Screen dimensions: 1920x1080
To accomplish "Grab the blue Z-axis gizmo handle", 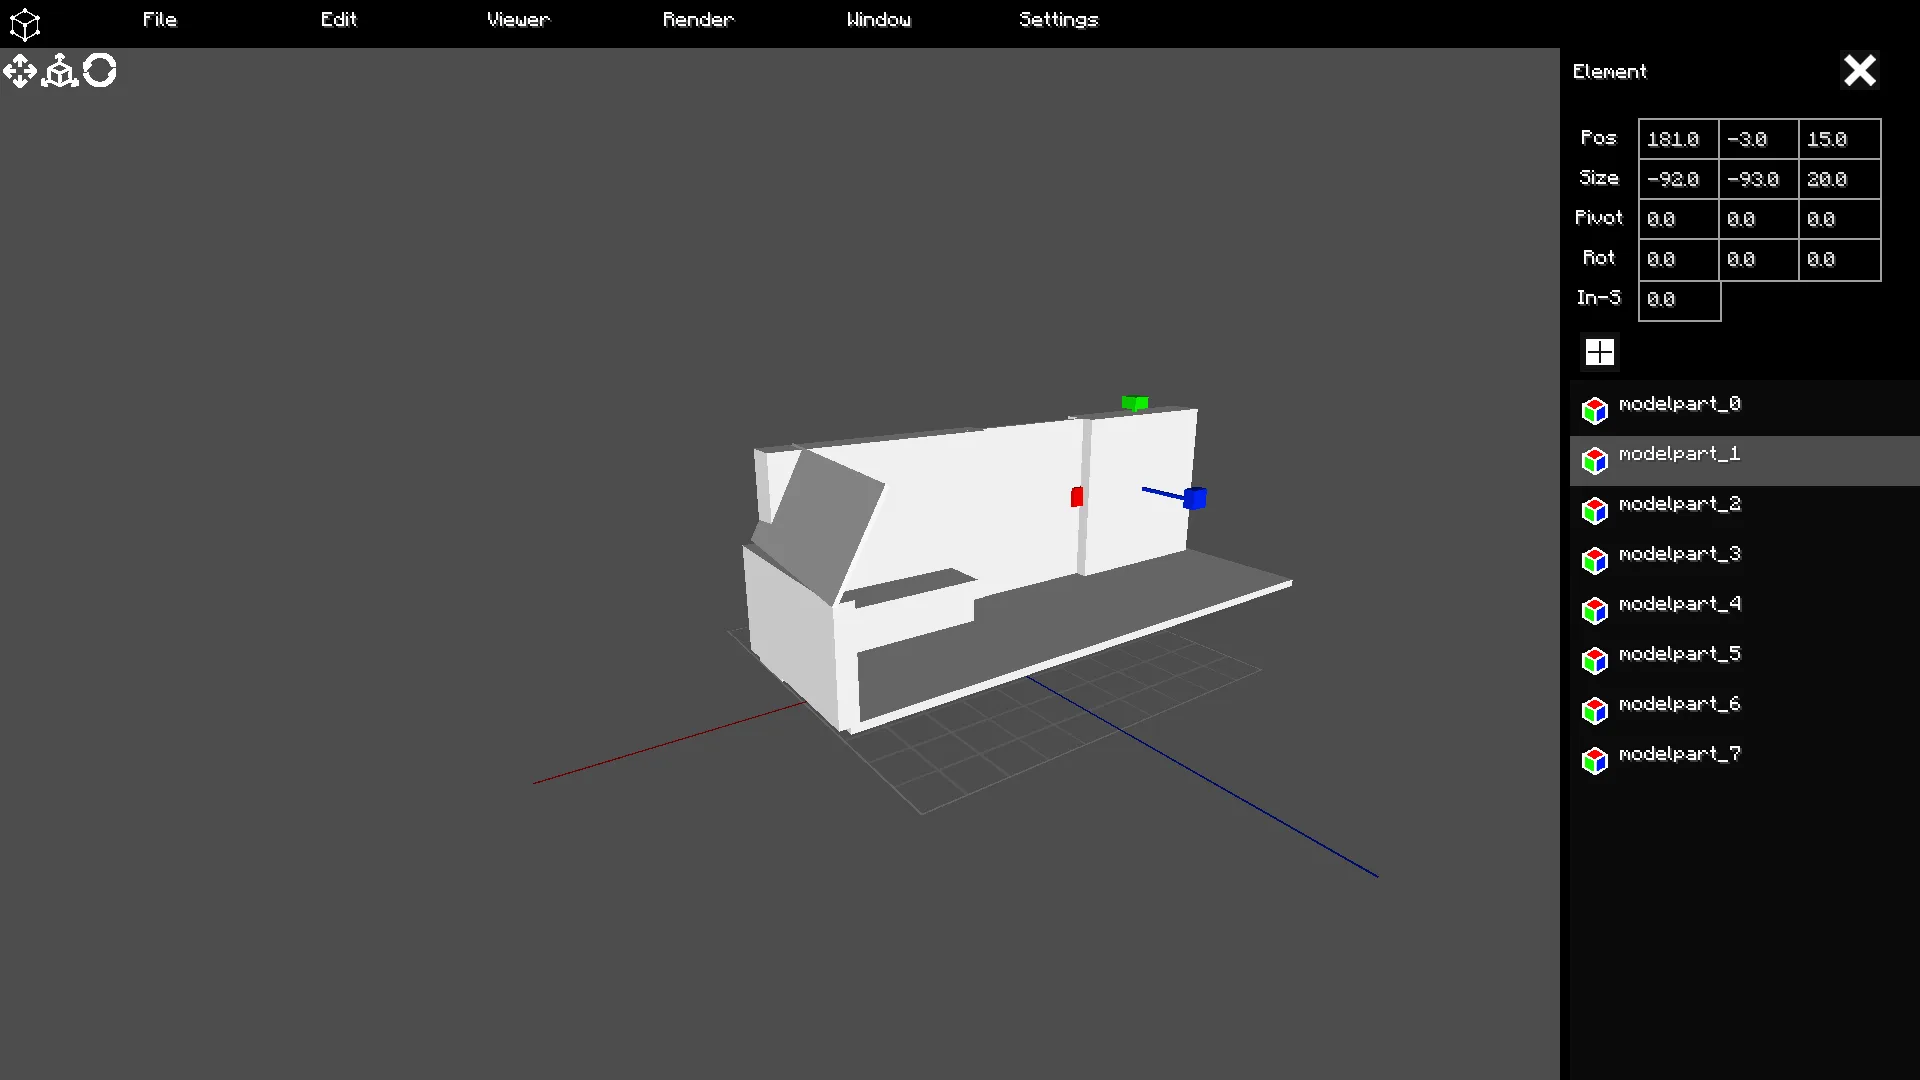I will 1195,498.
